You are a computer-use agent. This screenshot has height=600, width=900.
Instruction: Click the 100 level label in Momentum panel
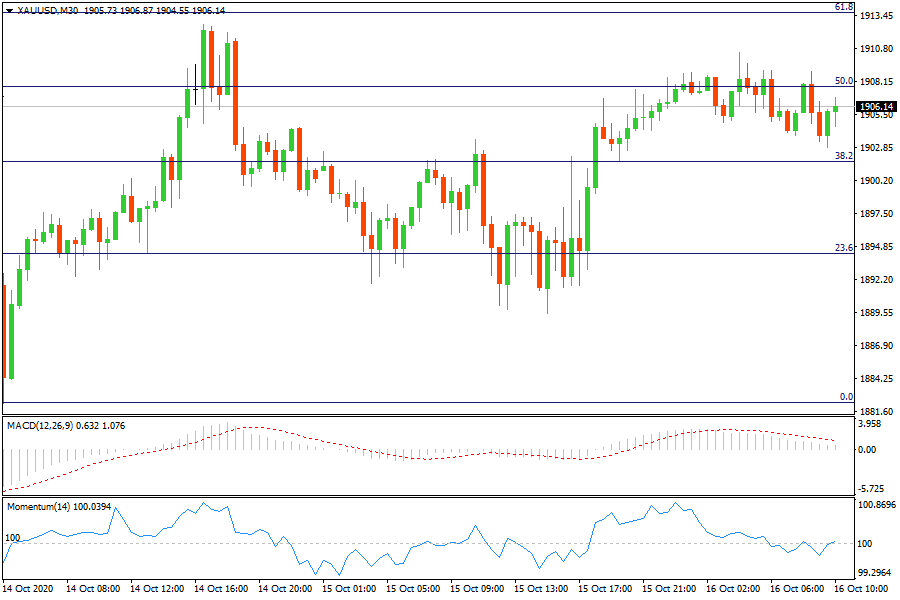coord(13,538)
